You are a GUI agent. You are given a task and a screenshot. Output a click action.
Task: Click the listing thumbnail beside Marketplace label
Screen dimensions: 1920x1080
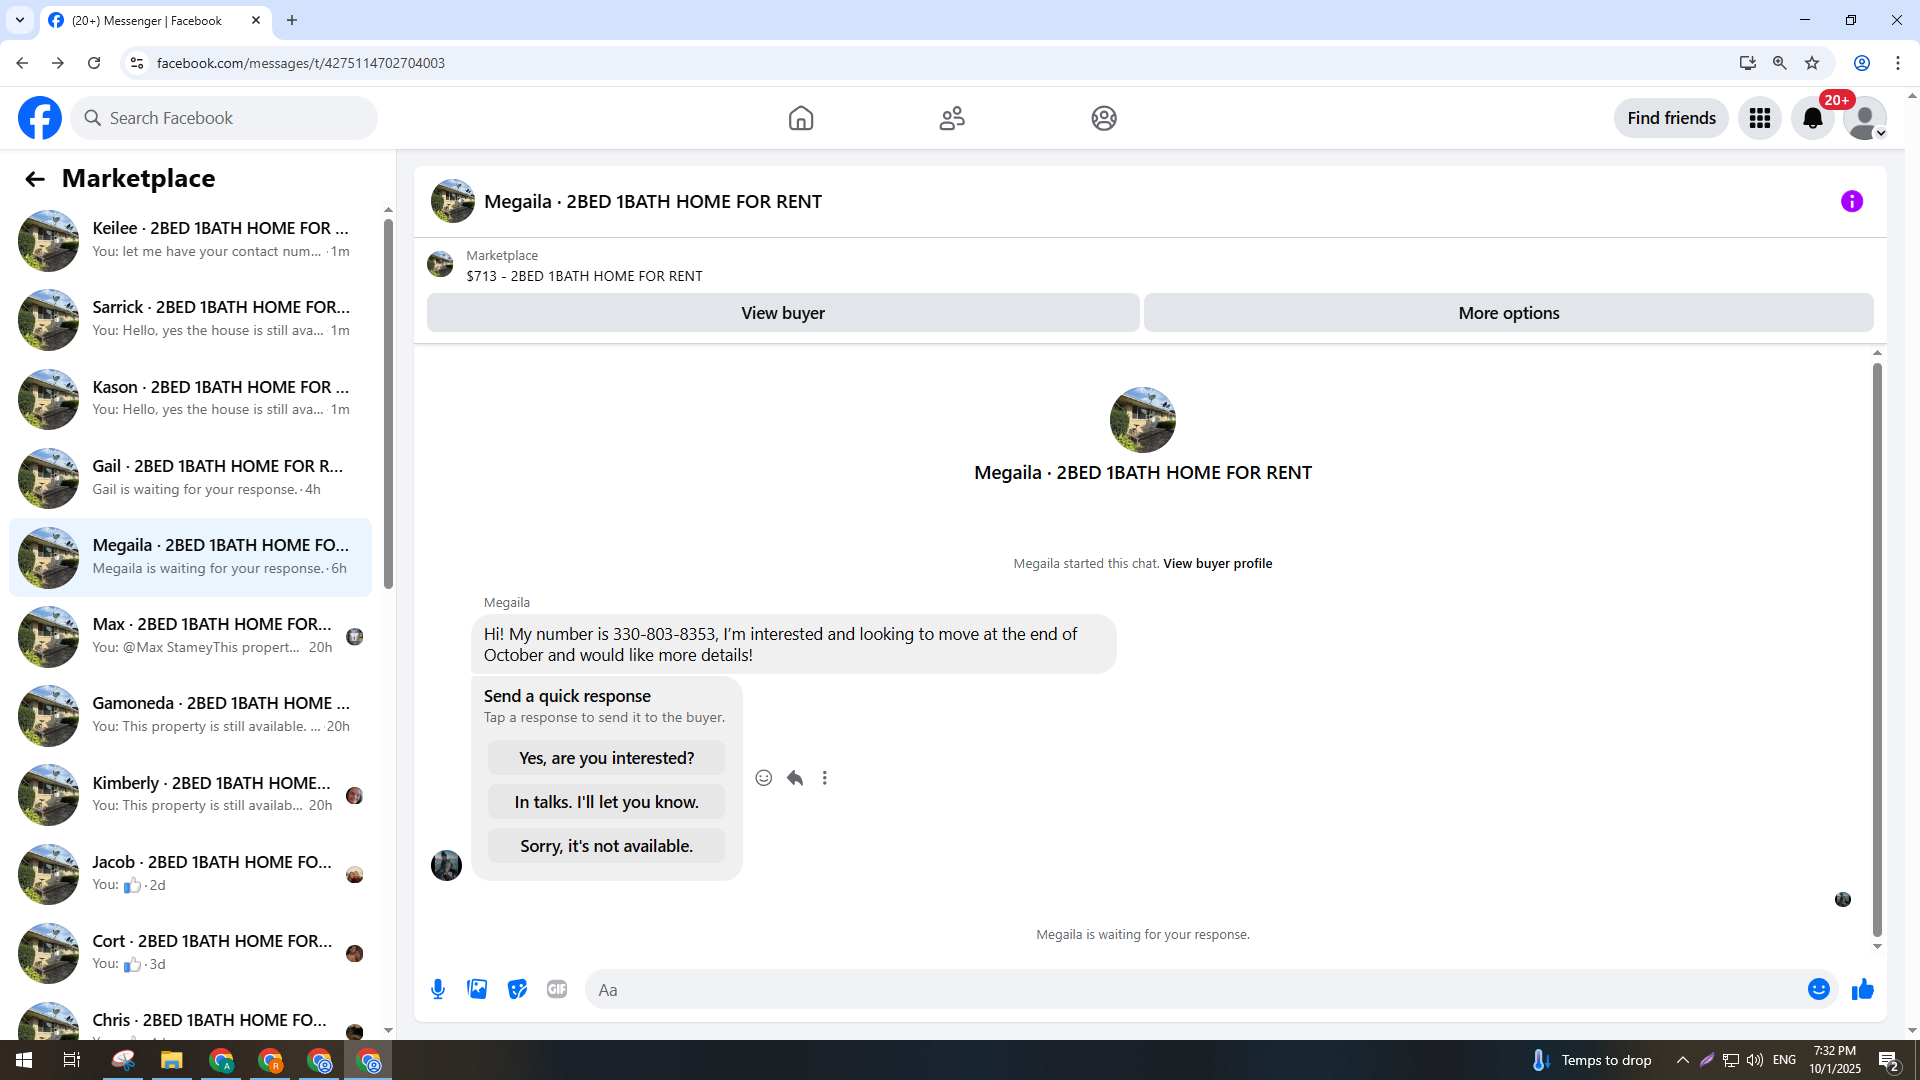pyautogui.click(x=440, y=265)
